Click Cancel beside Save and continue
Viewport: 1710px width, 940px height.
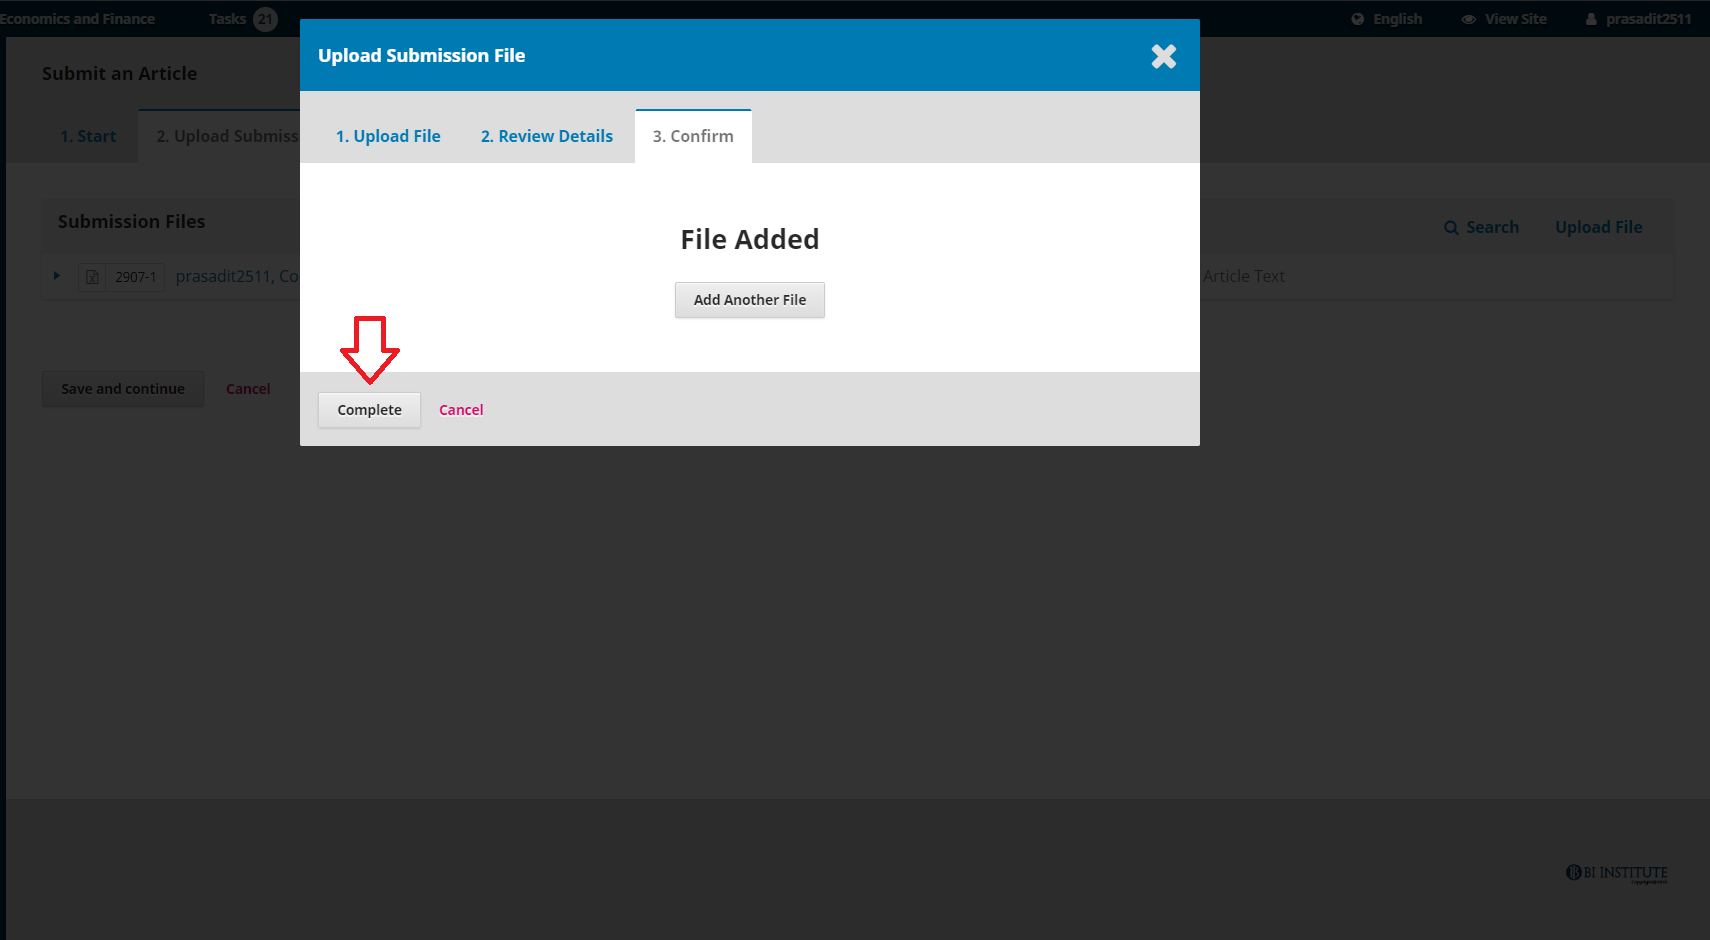248,389
